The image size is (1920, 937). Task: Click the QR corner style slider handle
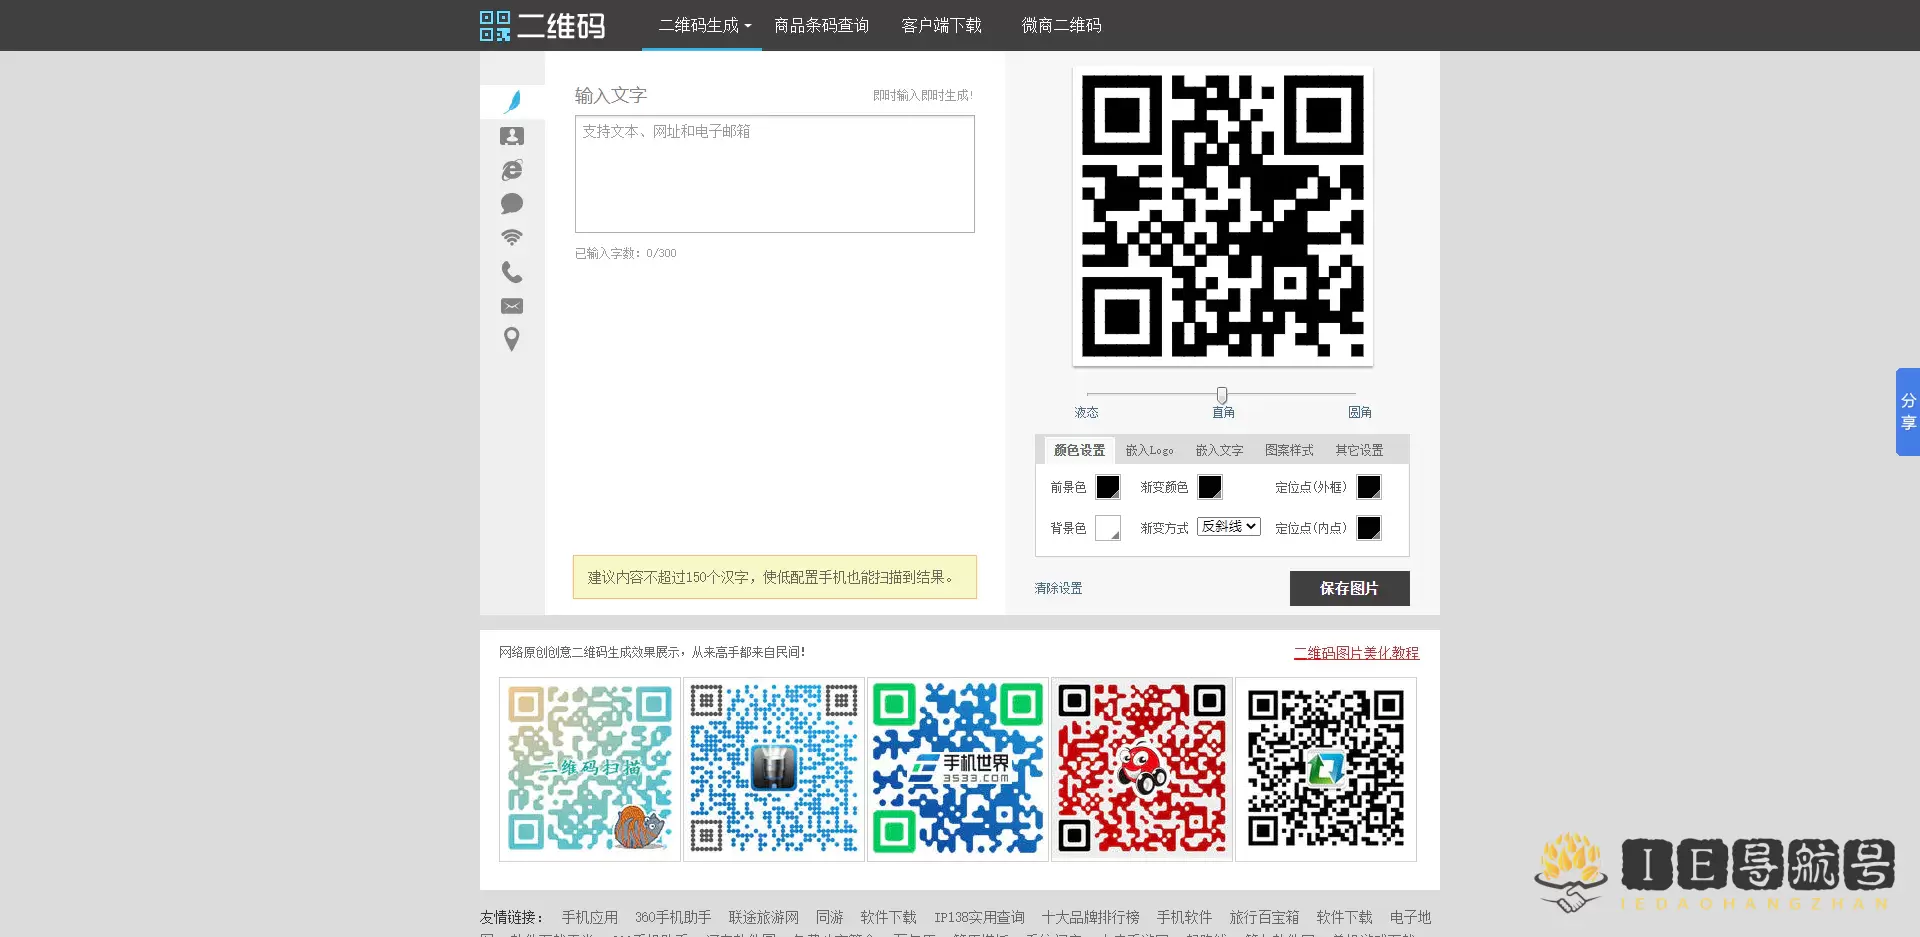[1222, 395]
